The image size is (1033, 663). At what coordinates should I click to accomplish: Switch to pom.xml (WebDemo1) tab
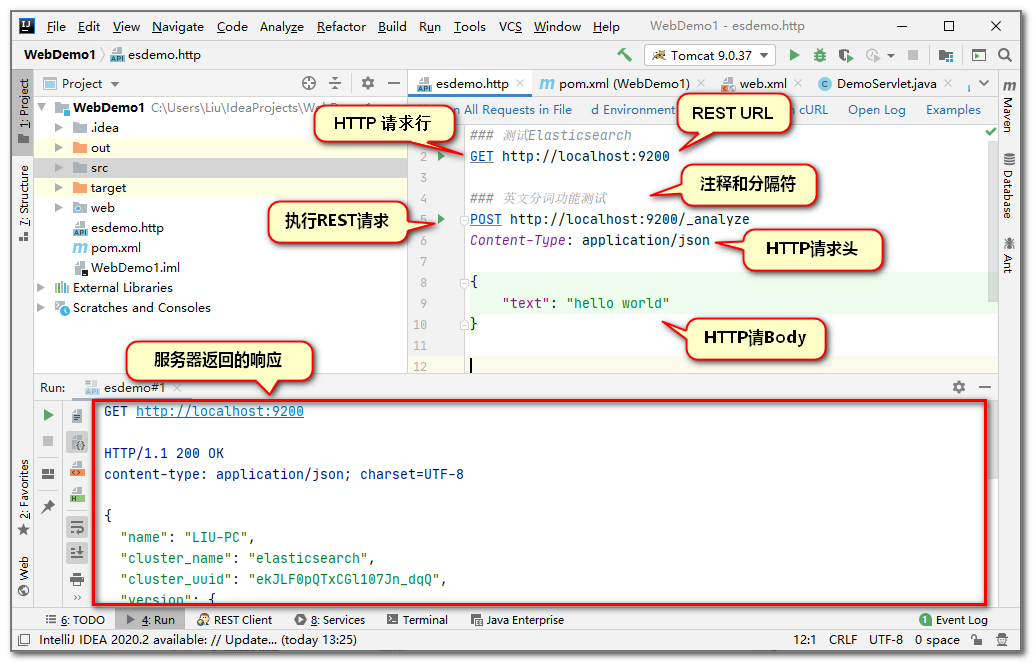coord(623,84)
